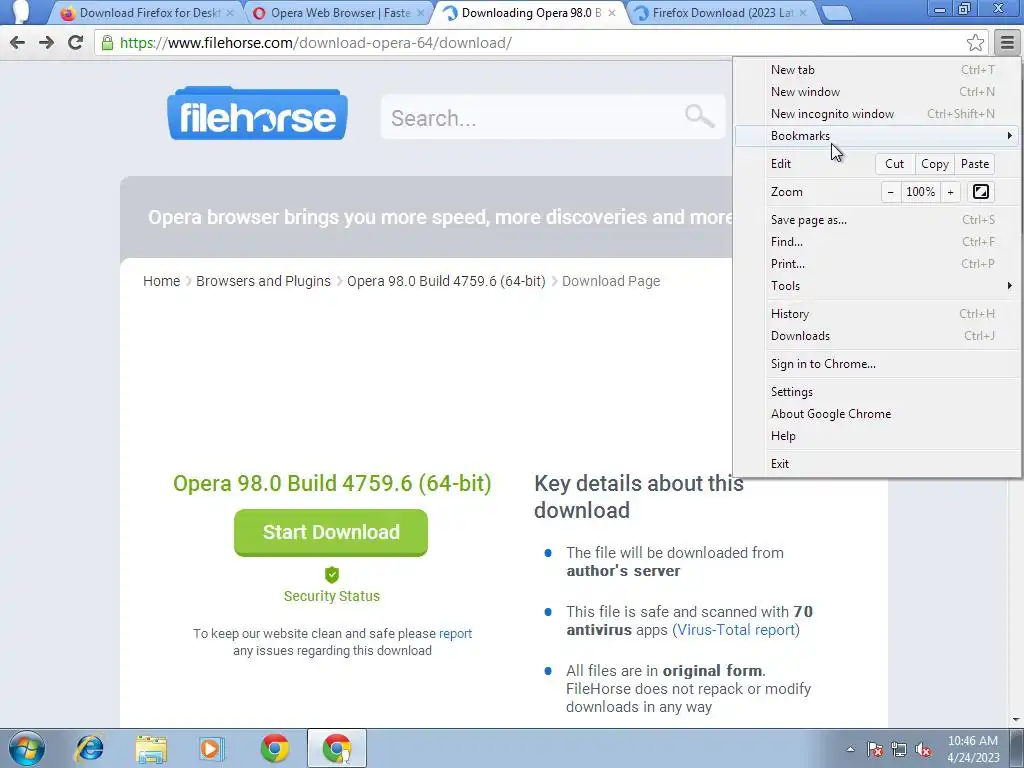Switch to the first Chrome taskbar icon
Image resolution: width=1024 pixels, height=768 pixels.
point(274,748)
